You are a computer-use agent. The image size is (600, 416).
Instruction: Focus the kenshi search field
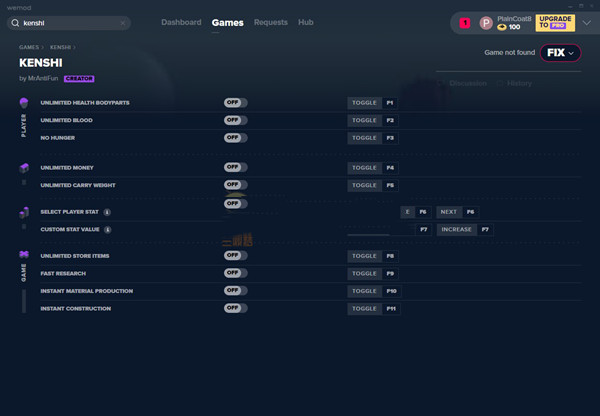(69, 23)
